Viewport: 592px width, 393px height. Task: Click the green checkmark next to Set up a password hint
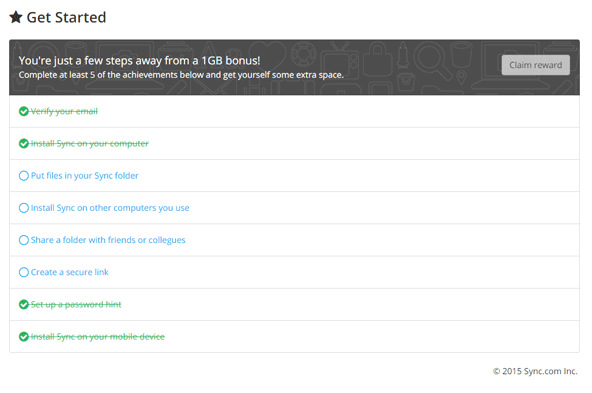click(24, 304)
